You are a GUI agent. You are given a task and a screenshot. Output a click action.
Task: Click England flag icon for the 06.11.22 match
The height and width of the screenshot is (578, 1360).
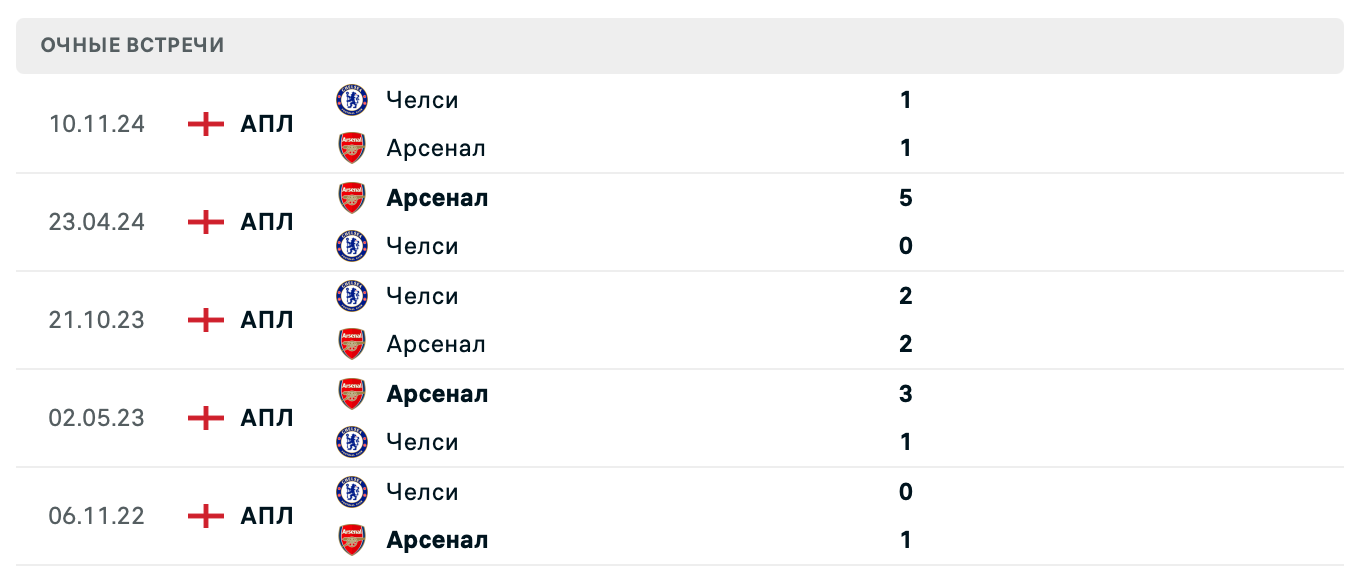click(206, 516)
